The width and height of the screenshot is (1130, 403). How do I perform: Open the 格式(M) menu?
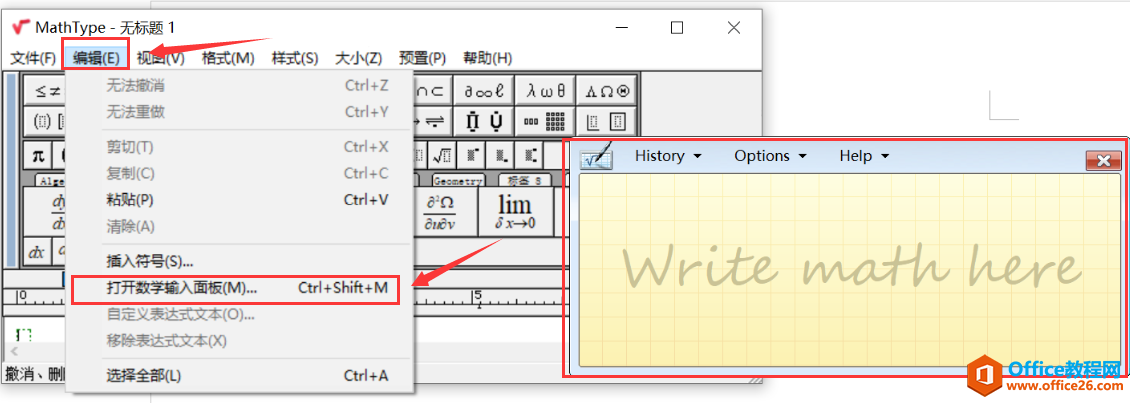point(228,58)
